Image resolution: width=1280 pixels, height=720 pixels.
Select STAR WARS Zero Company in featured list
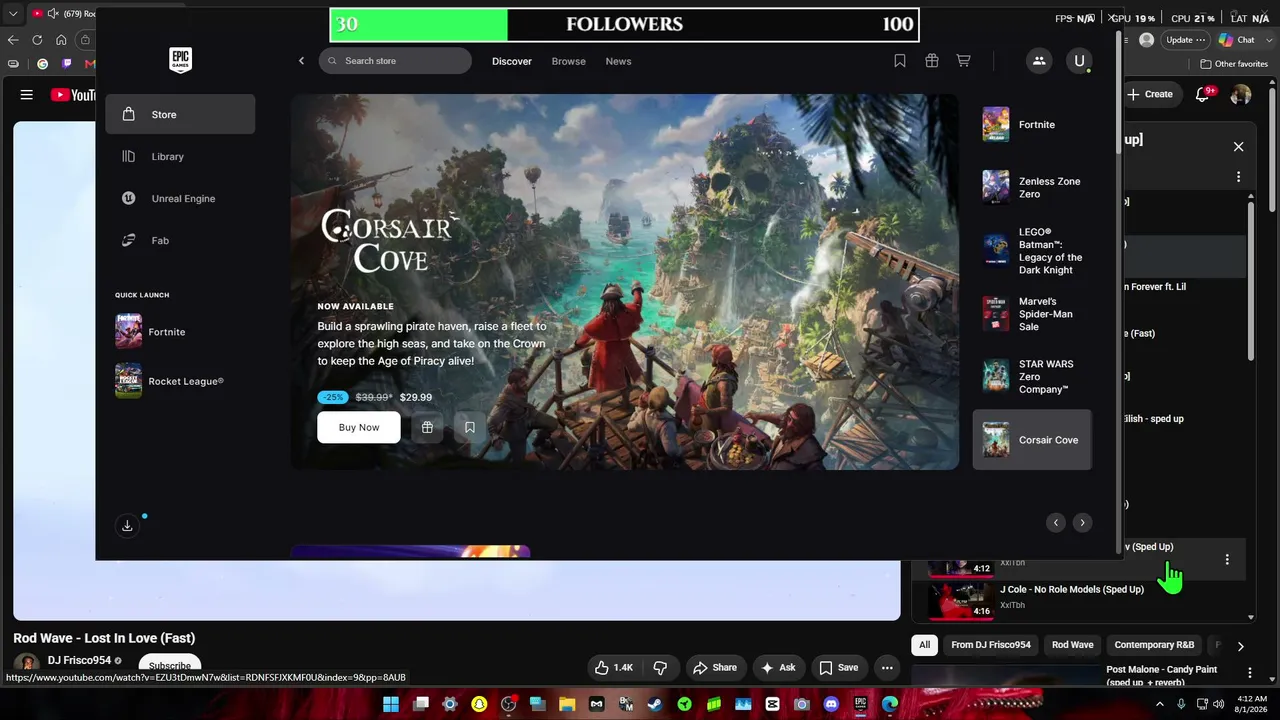point(1032,377)
